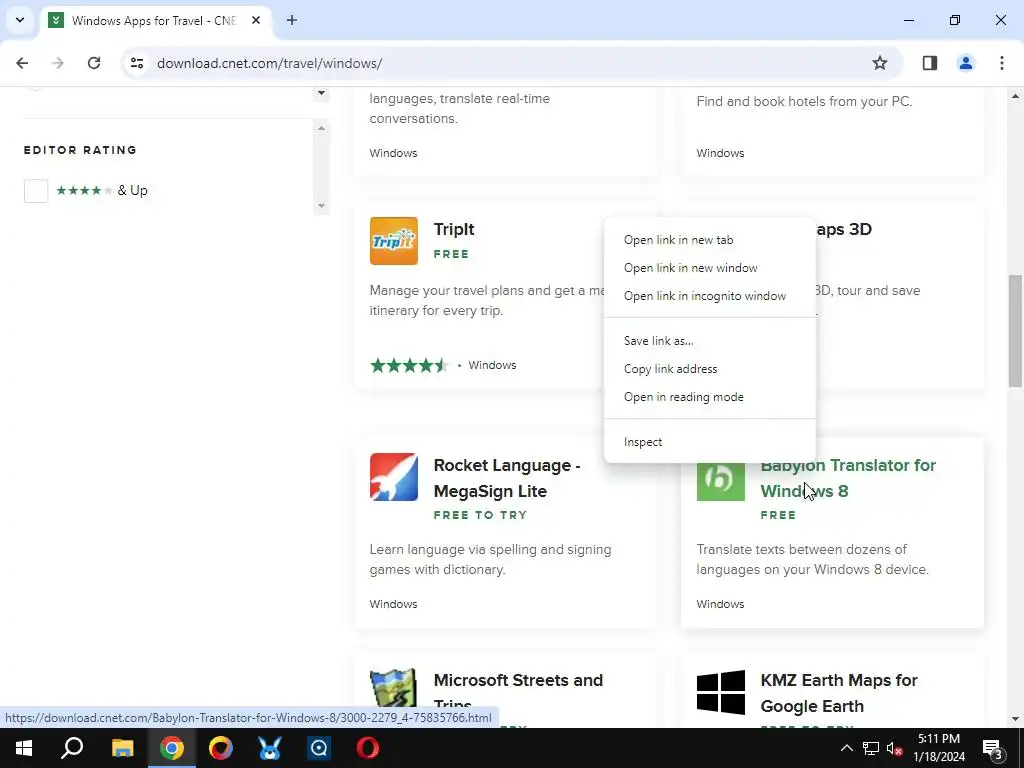
Task: Click the Microsoft Streets and Trips icon
Action: coord(394,688)
